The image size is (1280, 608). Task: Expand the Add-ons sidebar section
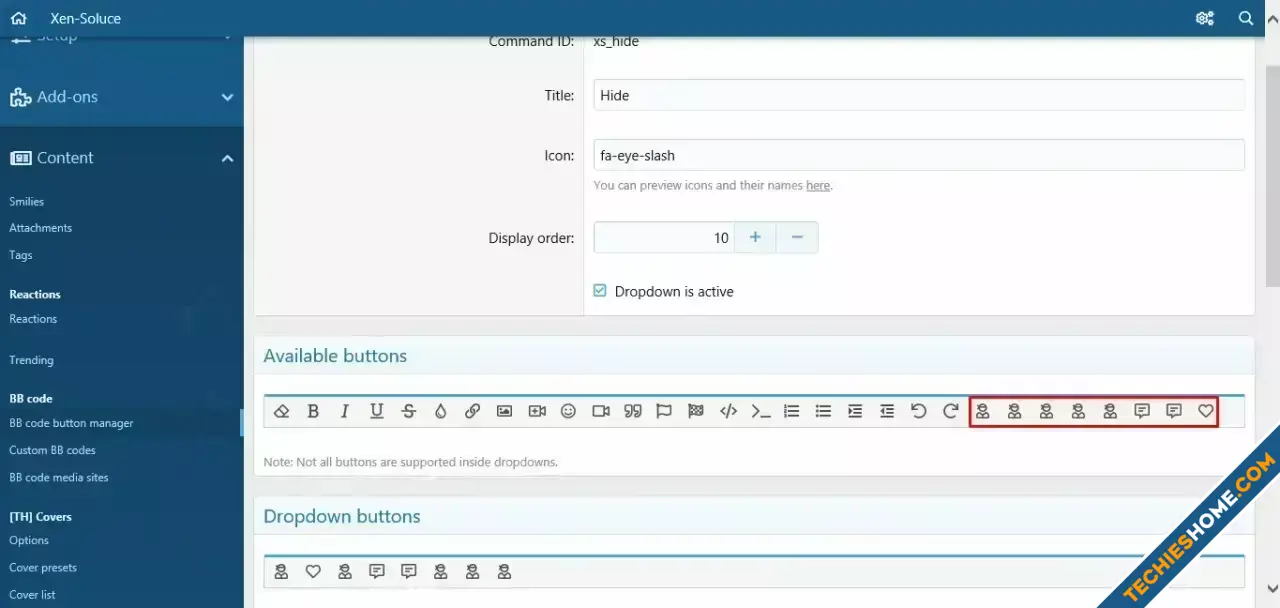pyautogui.click(x=121, y=97)
